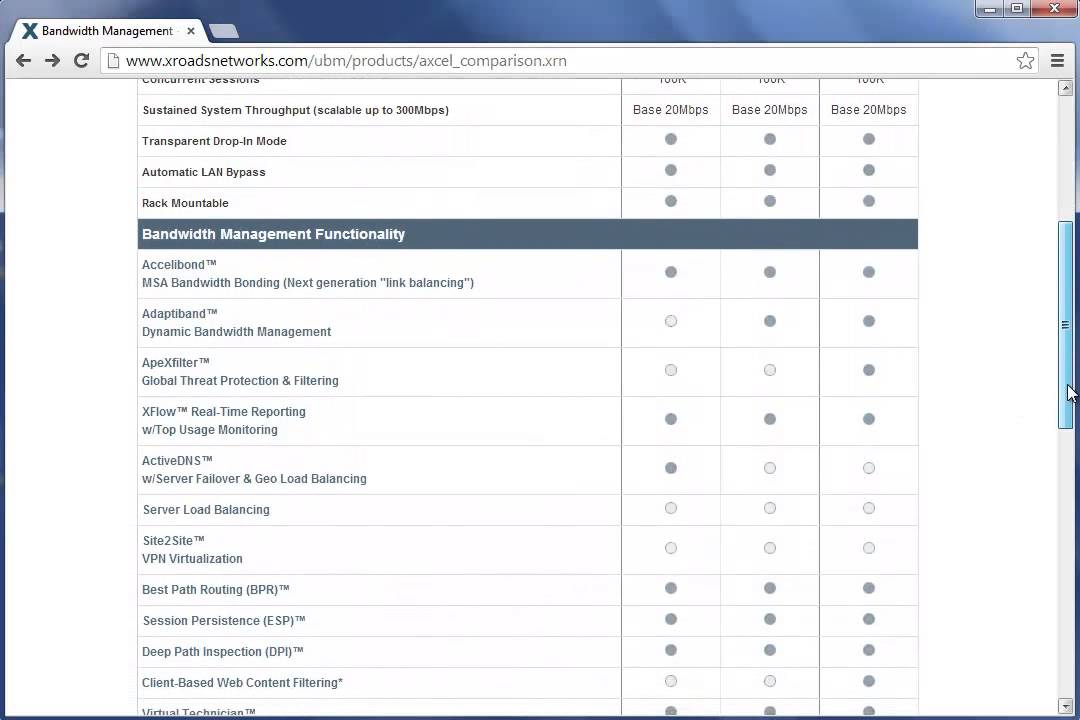Viewport: 1080px width, 720px height.
Task: Click scrollbar down arrow
Action: (x=1066, y=706)
